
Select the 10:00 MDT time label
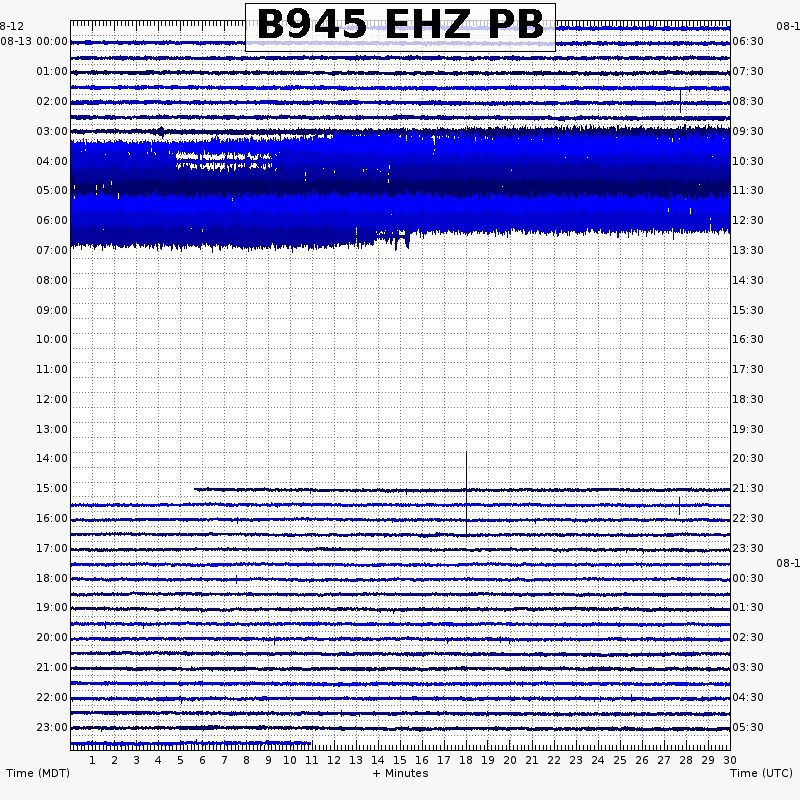pos(52,339)
